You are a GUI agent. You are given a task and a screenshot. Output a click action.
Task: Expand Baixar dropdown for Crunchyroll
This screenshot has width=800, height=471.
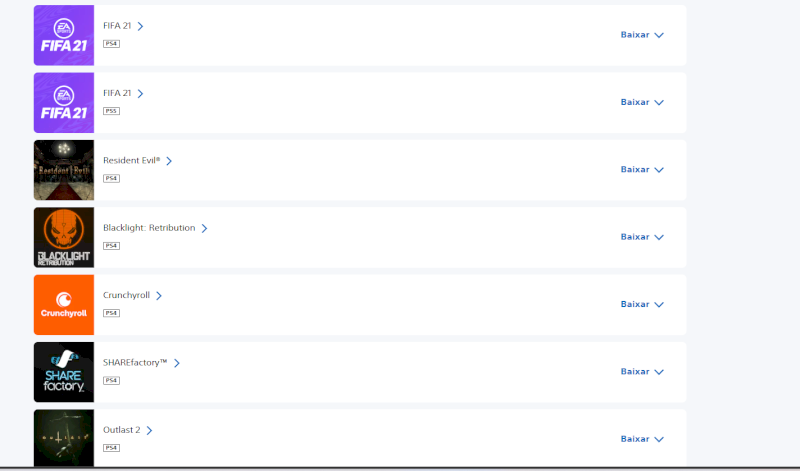tap(642, 304)
